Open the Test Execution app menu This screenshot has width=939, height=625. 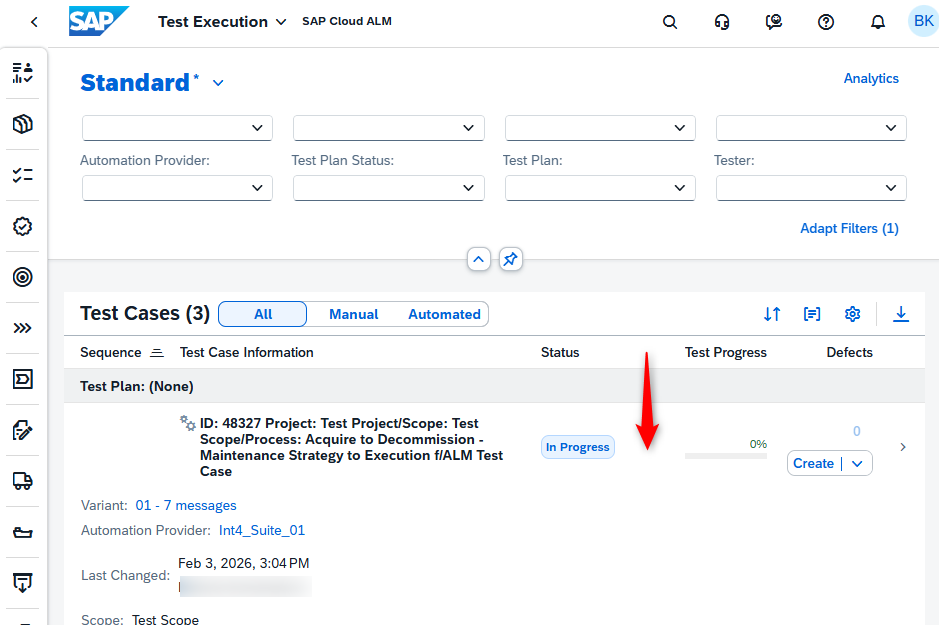(222, 22)
